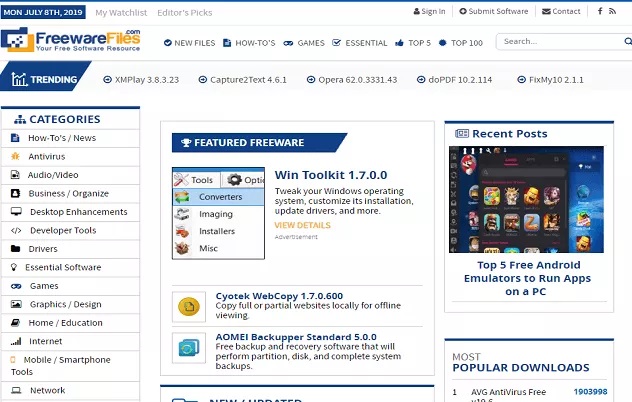Viewport: 632px width, 402px height.
Task: Open the Win Toolkit screenshot thumbnail
Action: (218, 213)
